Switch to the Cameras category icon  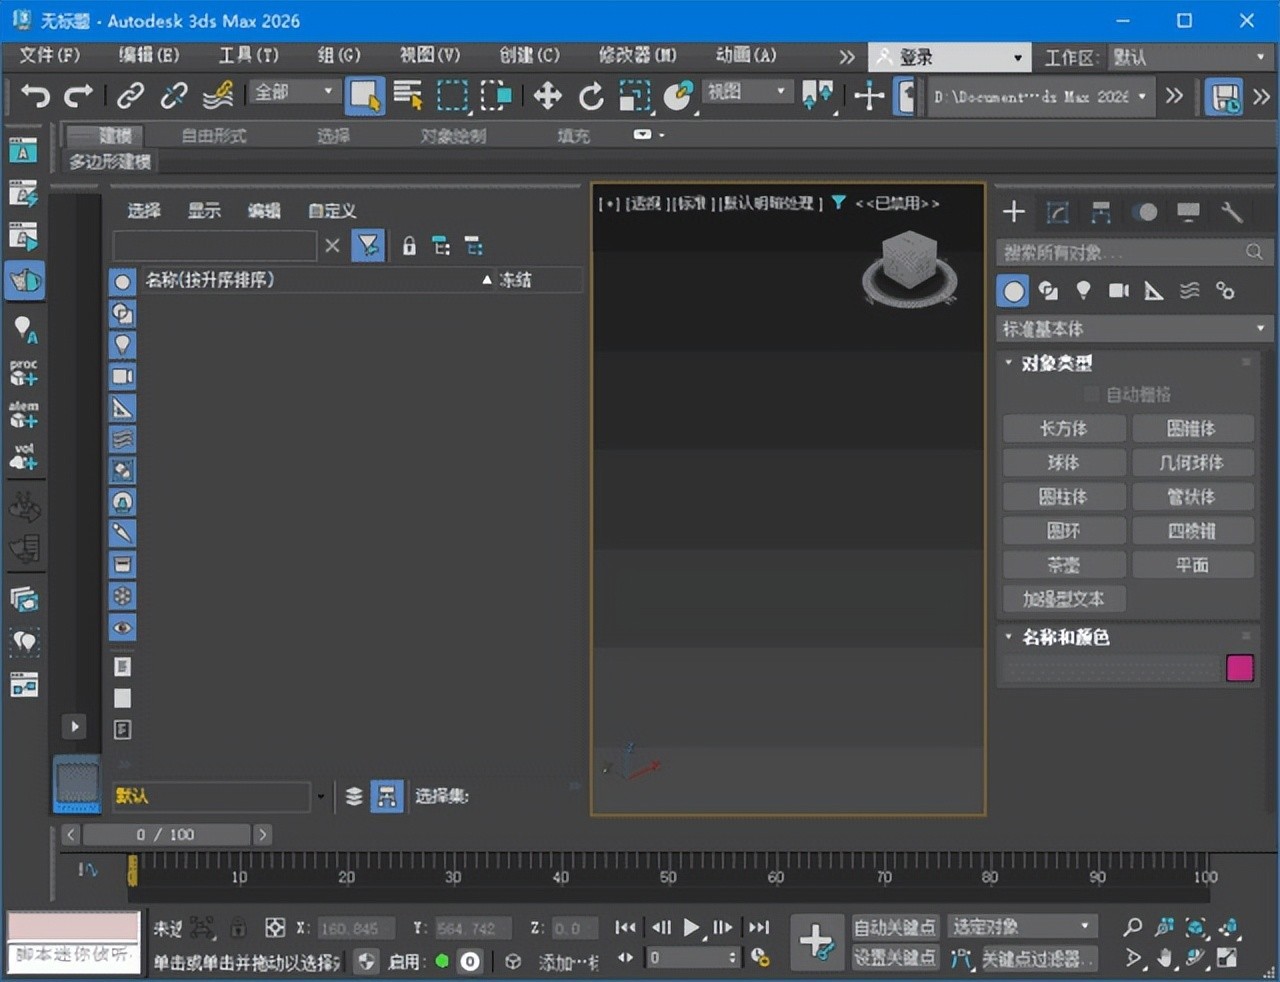(1118, 291)
